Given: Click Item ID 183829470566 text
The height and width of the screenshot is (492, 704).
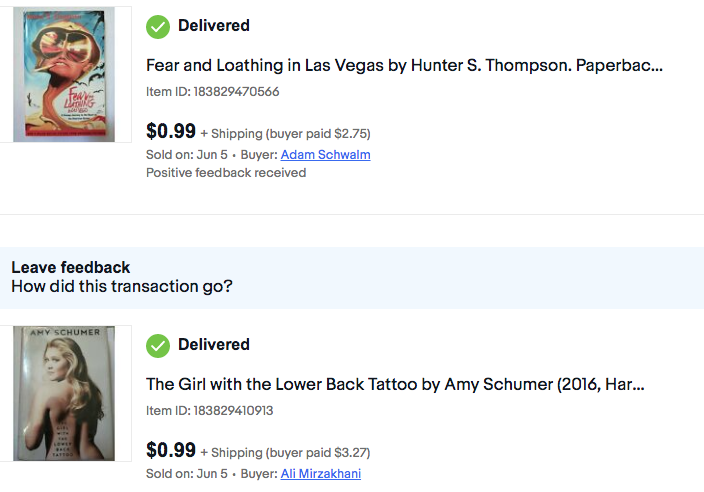Looking at the screenshot, I should coord(212,92).
